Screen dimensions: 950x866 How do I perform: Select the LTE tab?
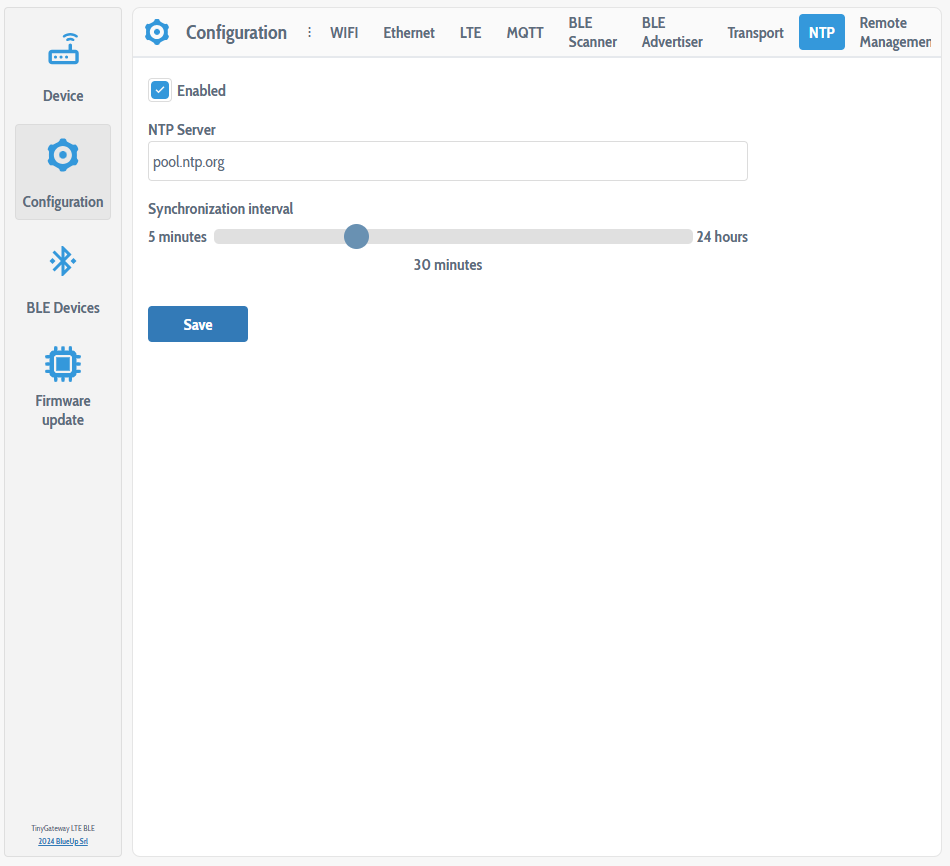(x=470, y=33)
